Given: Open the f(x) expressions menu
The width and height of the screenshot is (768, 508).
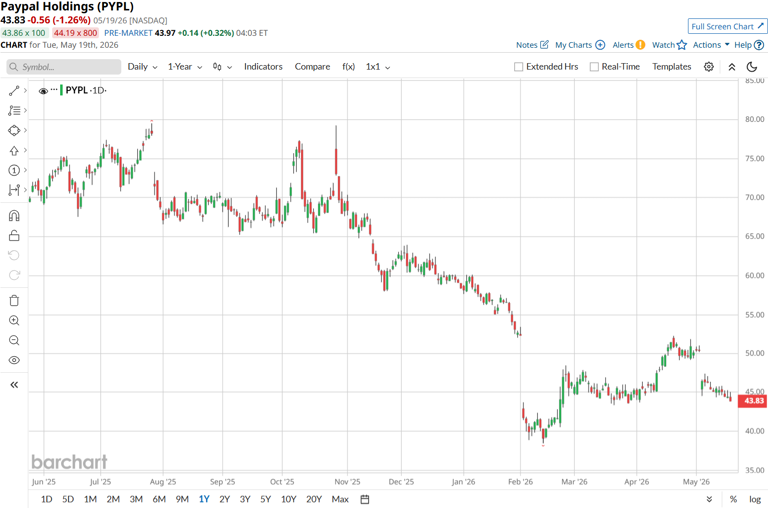Looking at the screenshot, I should [x=348, y=67].
